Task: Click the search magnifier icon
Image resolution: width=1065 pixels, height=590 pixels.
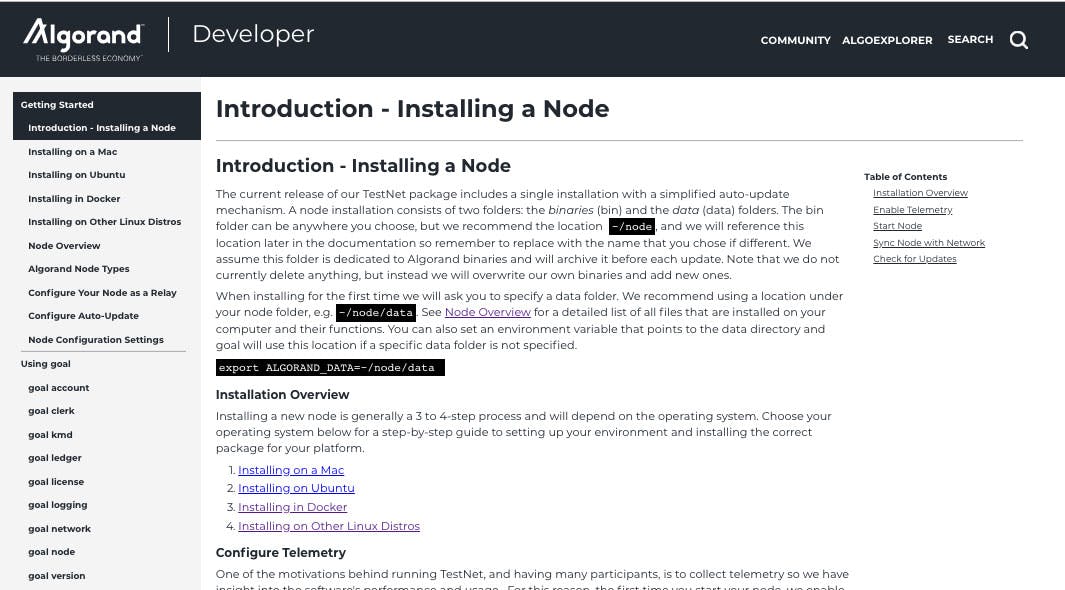Action: 1018,40
